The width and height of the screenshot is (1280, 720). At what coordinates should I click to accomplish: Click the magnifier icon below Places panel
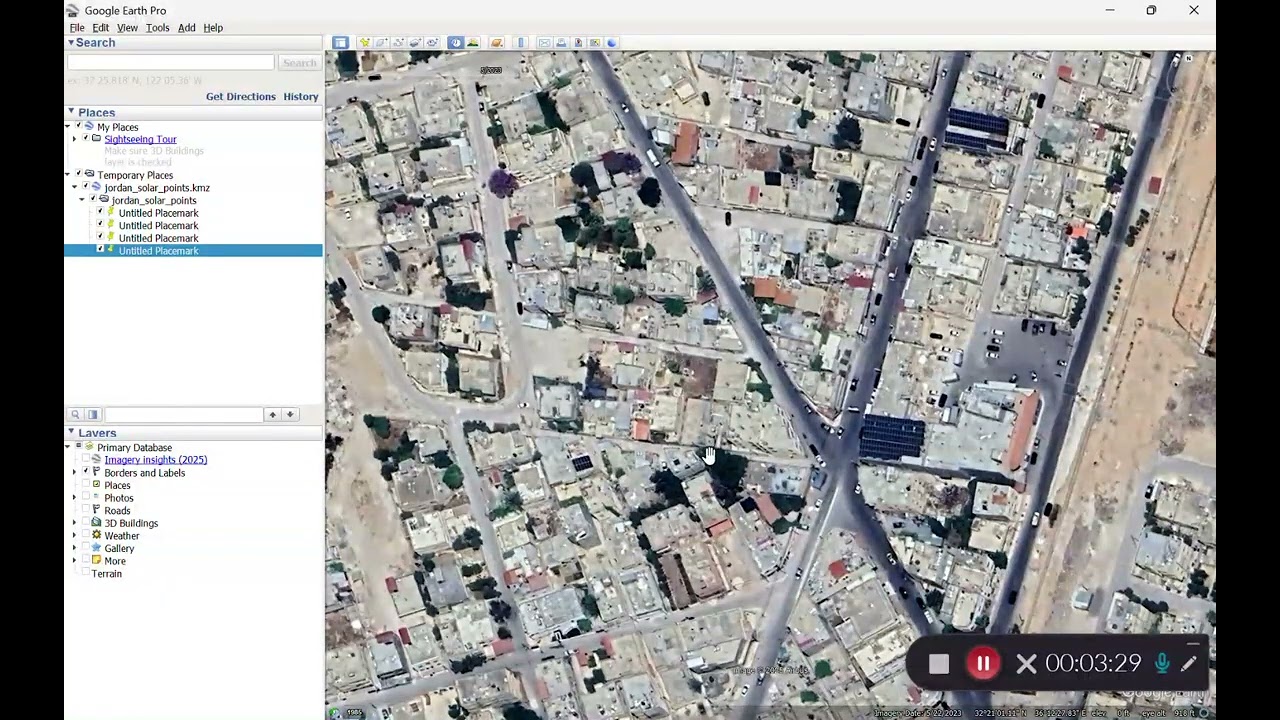(x=75, y=414)
